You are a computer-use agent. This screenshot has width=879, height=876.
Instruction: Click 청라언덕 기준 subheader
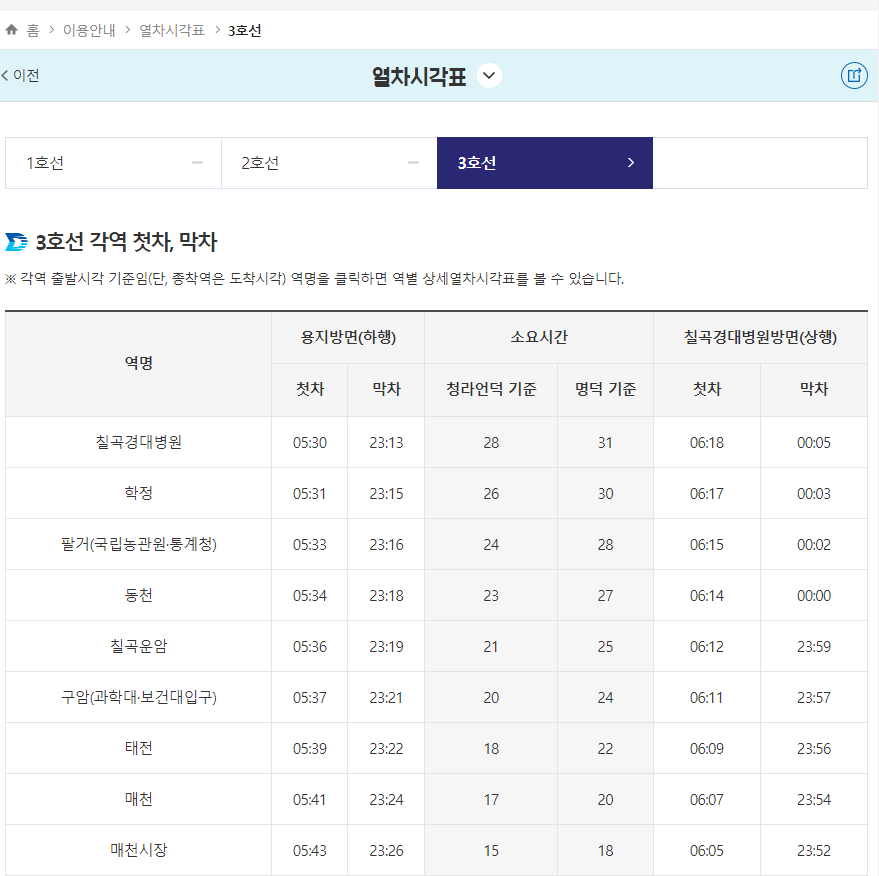pos(491,390)
